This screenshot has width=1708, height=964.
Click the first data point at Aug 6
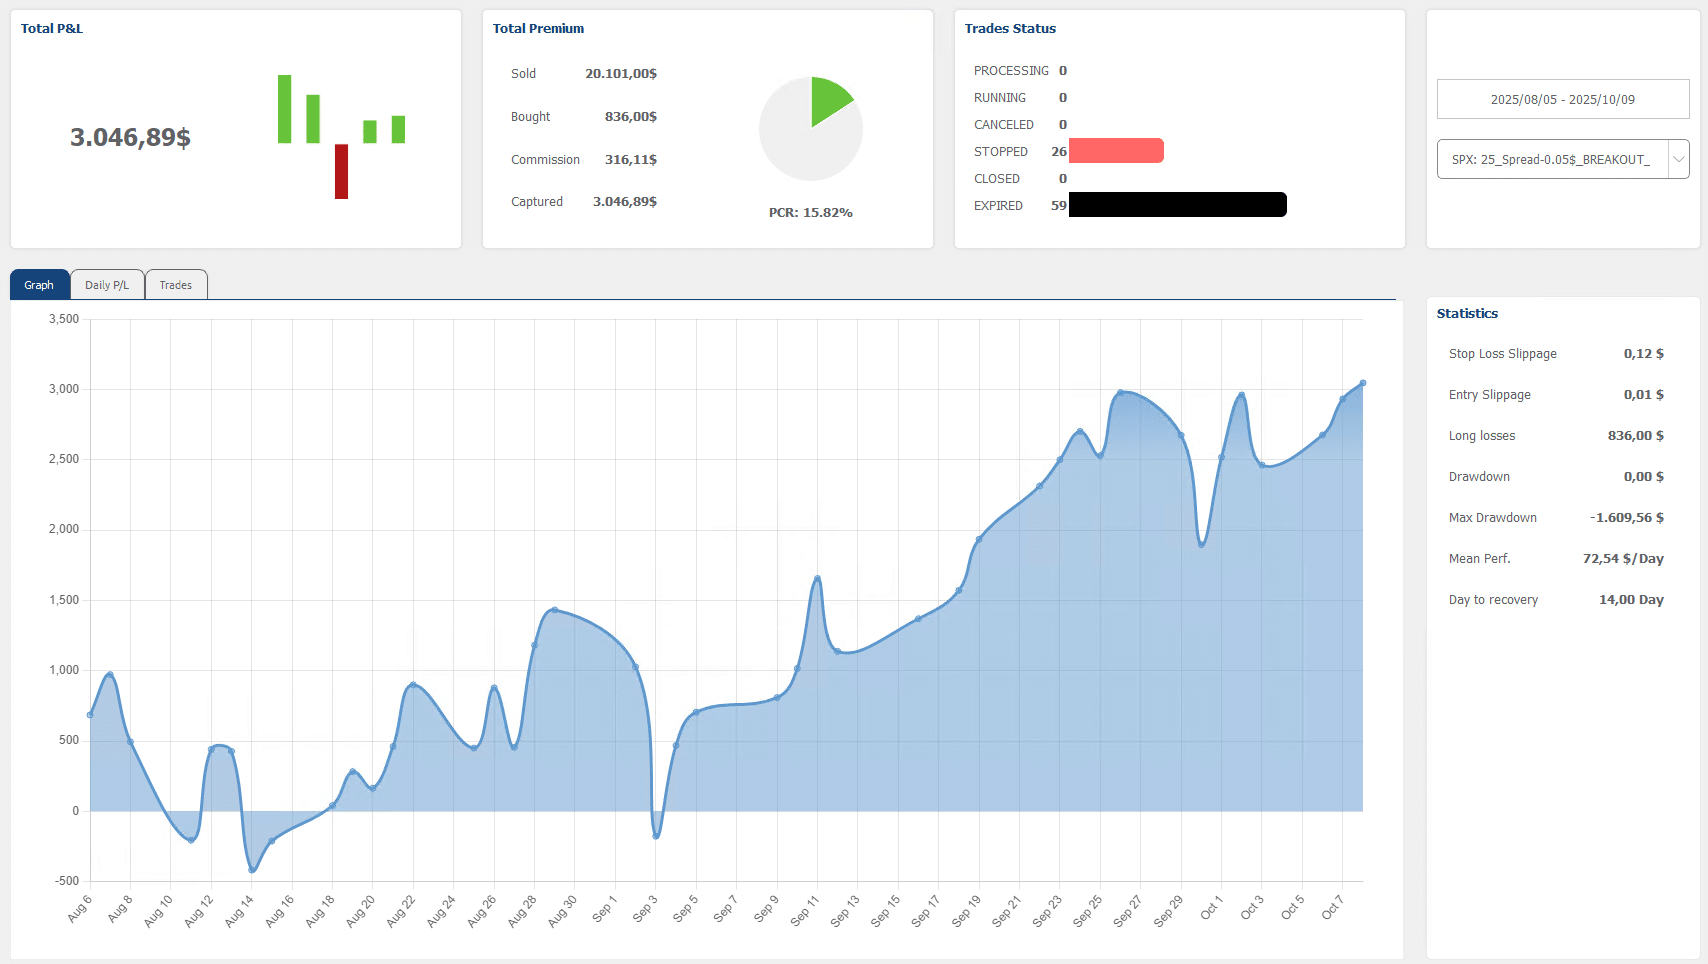pyautogui.click(x=90, y=715)
